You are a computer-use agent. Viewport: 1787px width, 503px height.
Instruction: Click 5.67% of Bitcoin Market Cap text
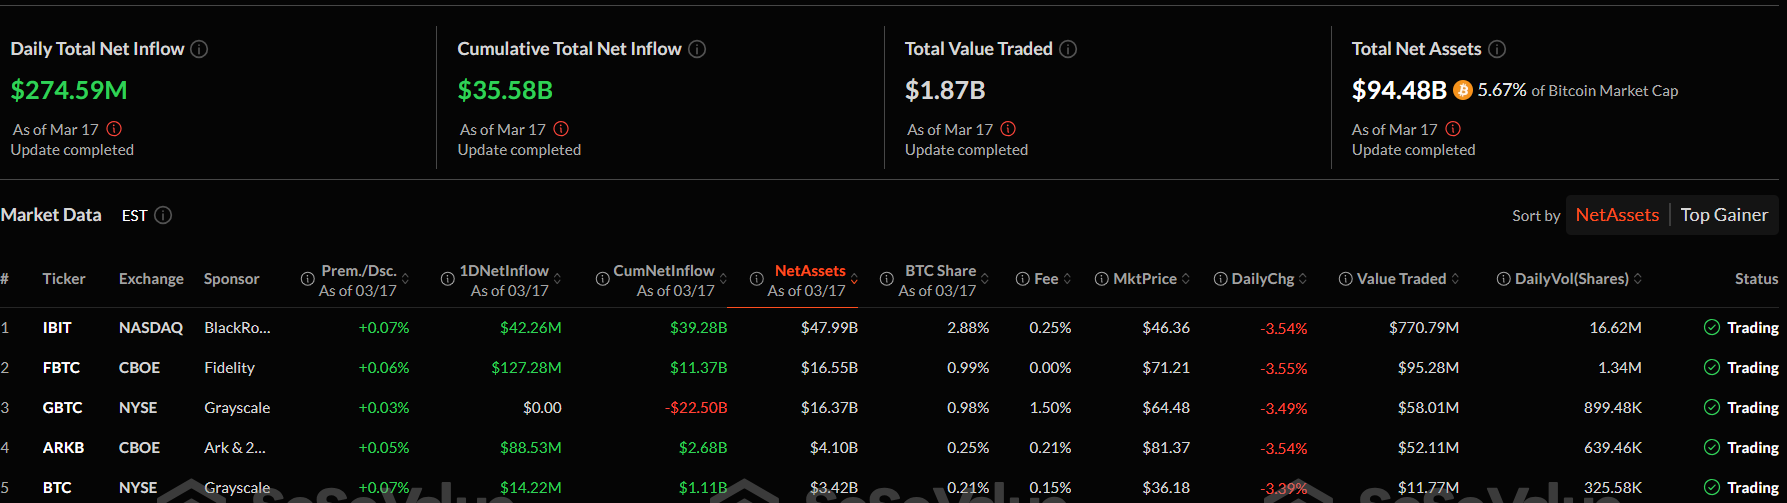1578,90
